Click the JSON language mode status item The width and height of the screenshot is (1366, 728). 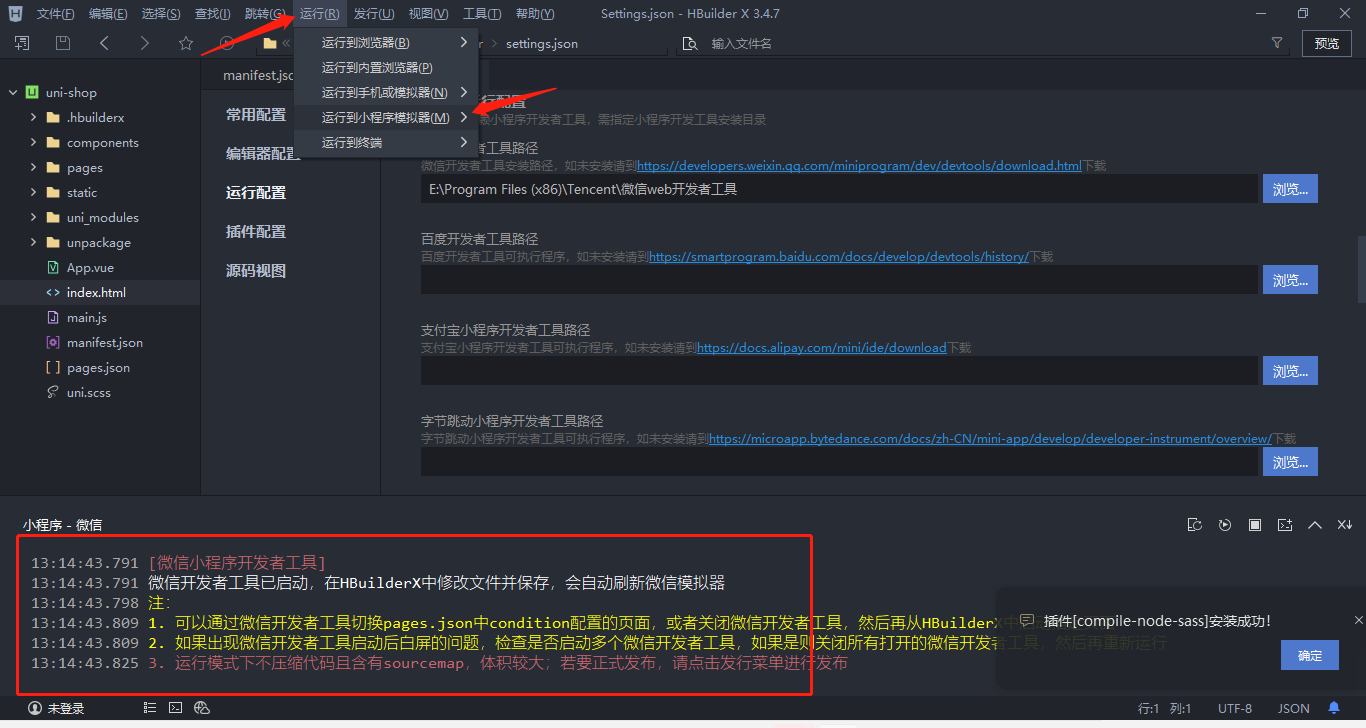[1293, 708]
